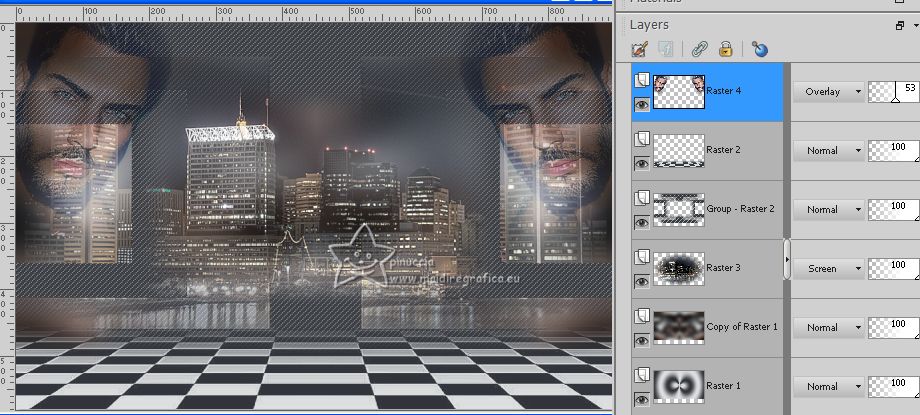The height and width of the screenshot is (415, 920).
Task: Click the layer type icon of Copy of Raster 1
Action: (x=642, y=316)
